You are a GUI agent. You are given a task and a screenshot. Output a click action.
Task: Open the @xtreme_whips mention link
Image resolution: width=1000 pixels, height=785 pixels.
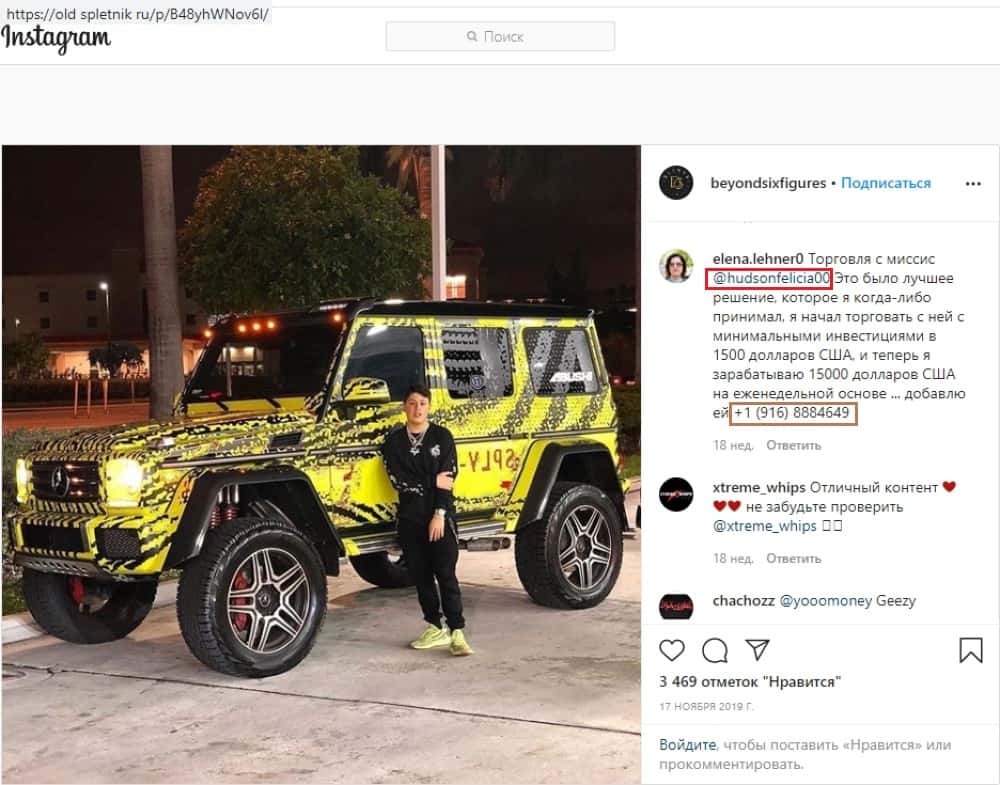(x=764, y=526)
